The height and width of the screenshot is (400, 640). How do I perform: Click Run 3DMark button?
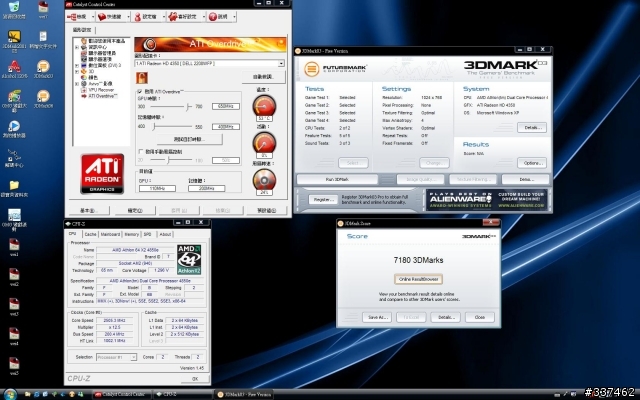pyautogui.click(x=337, y=180)
